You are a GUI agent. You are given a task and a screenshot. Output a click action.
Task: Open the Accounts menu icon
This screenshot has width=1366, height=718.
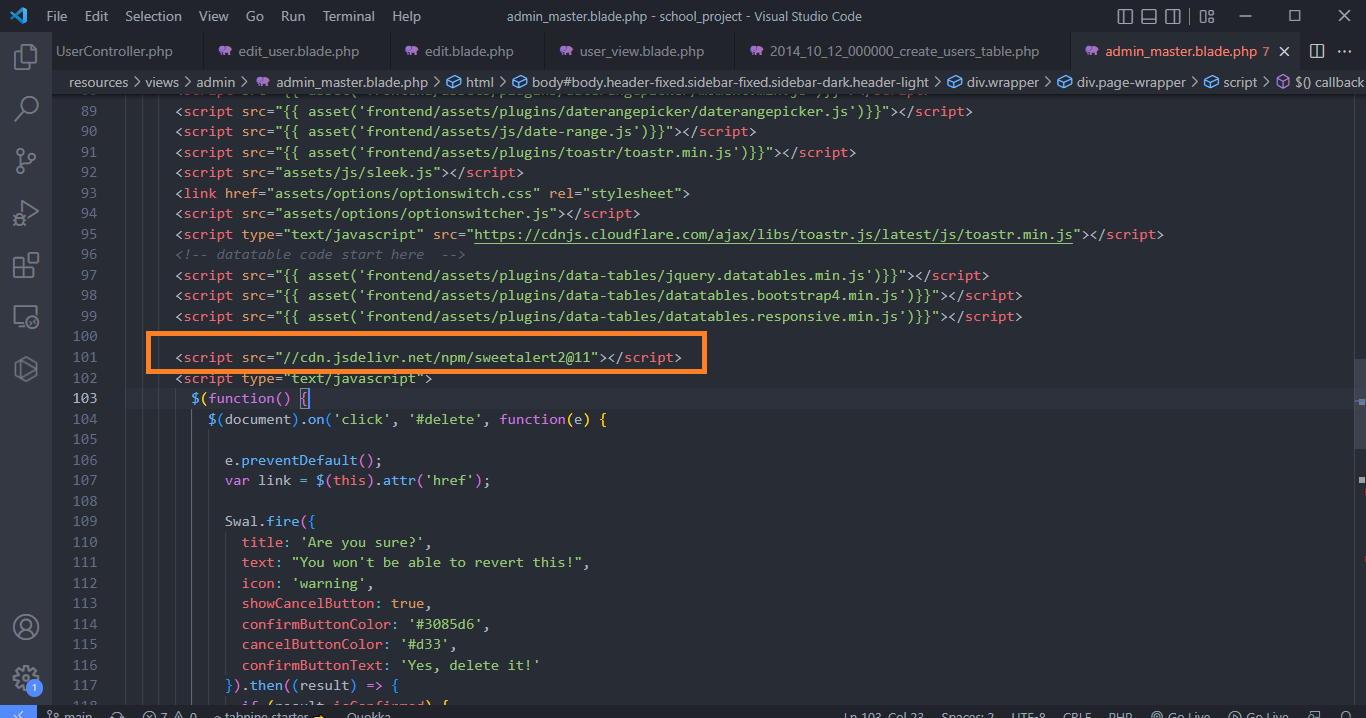coord(25,627)
